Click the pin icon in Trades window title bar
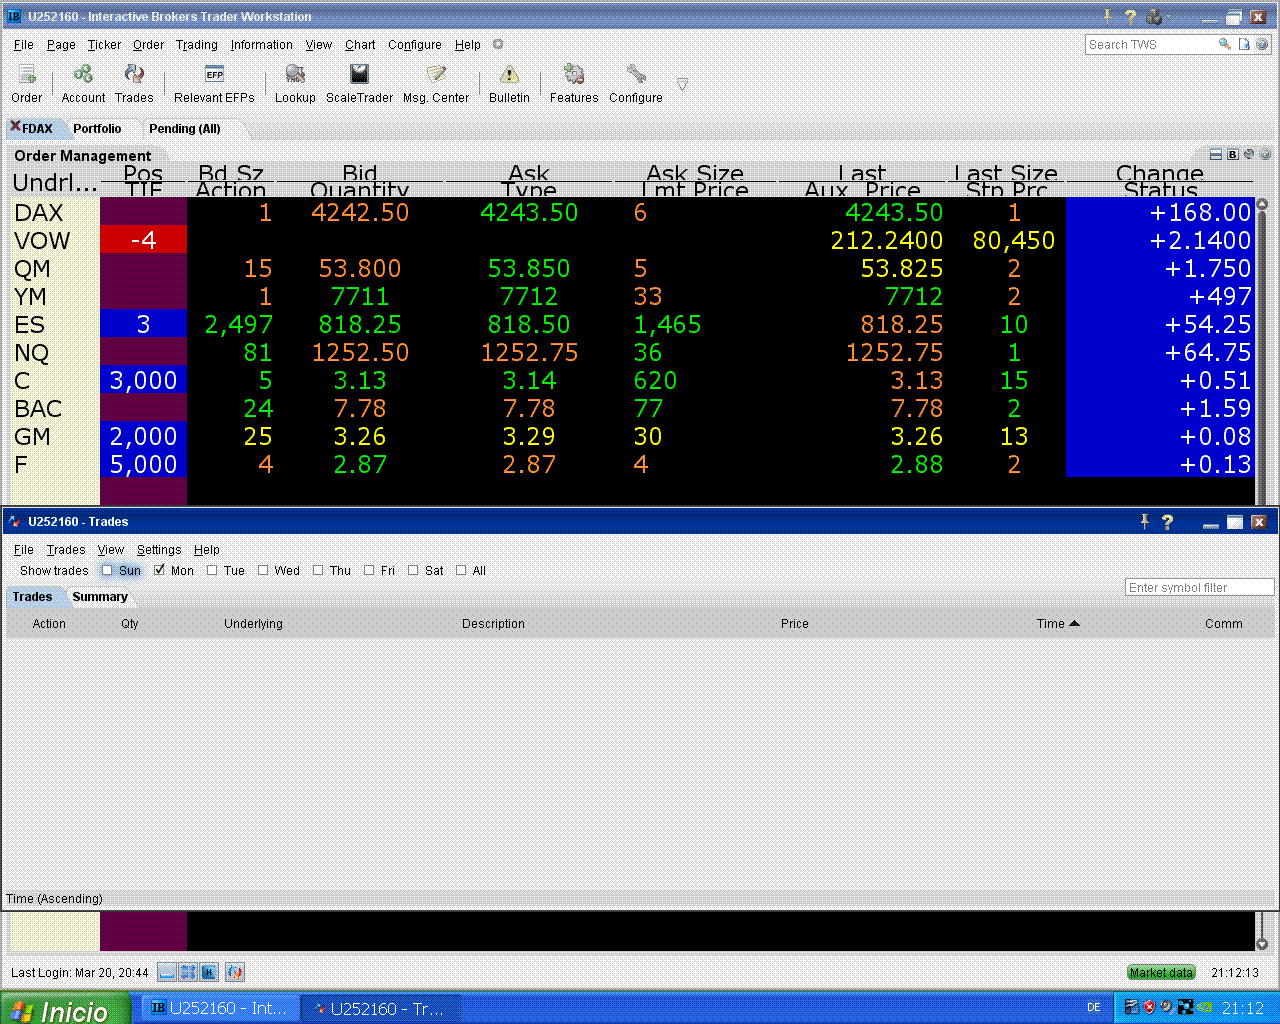The height and width of the screenshot is (1024, 1280). 1144,521
